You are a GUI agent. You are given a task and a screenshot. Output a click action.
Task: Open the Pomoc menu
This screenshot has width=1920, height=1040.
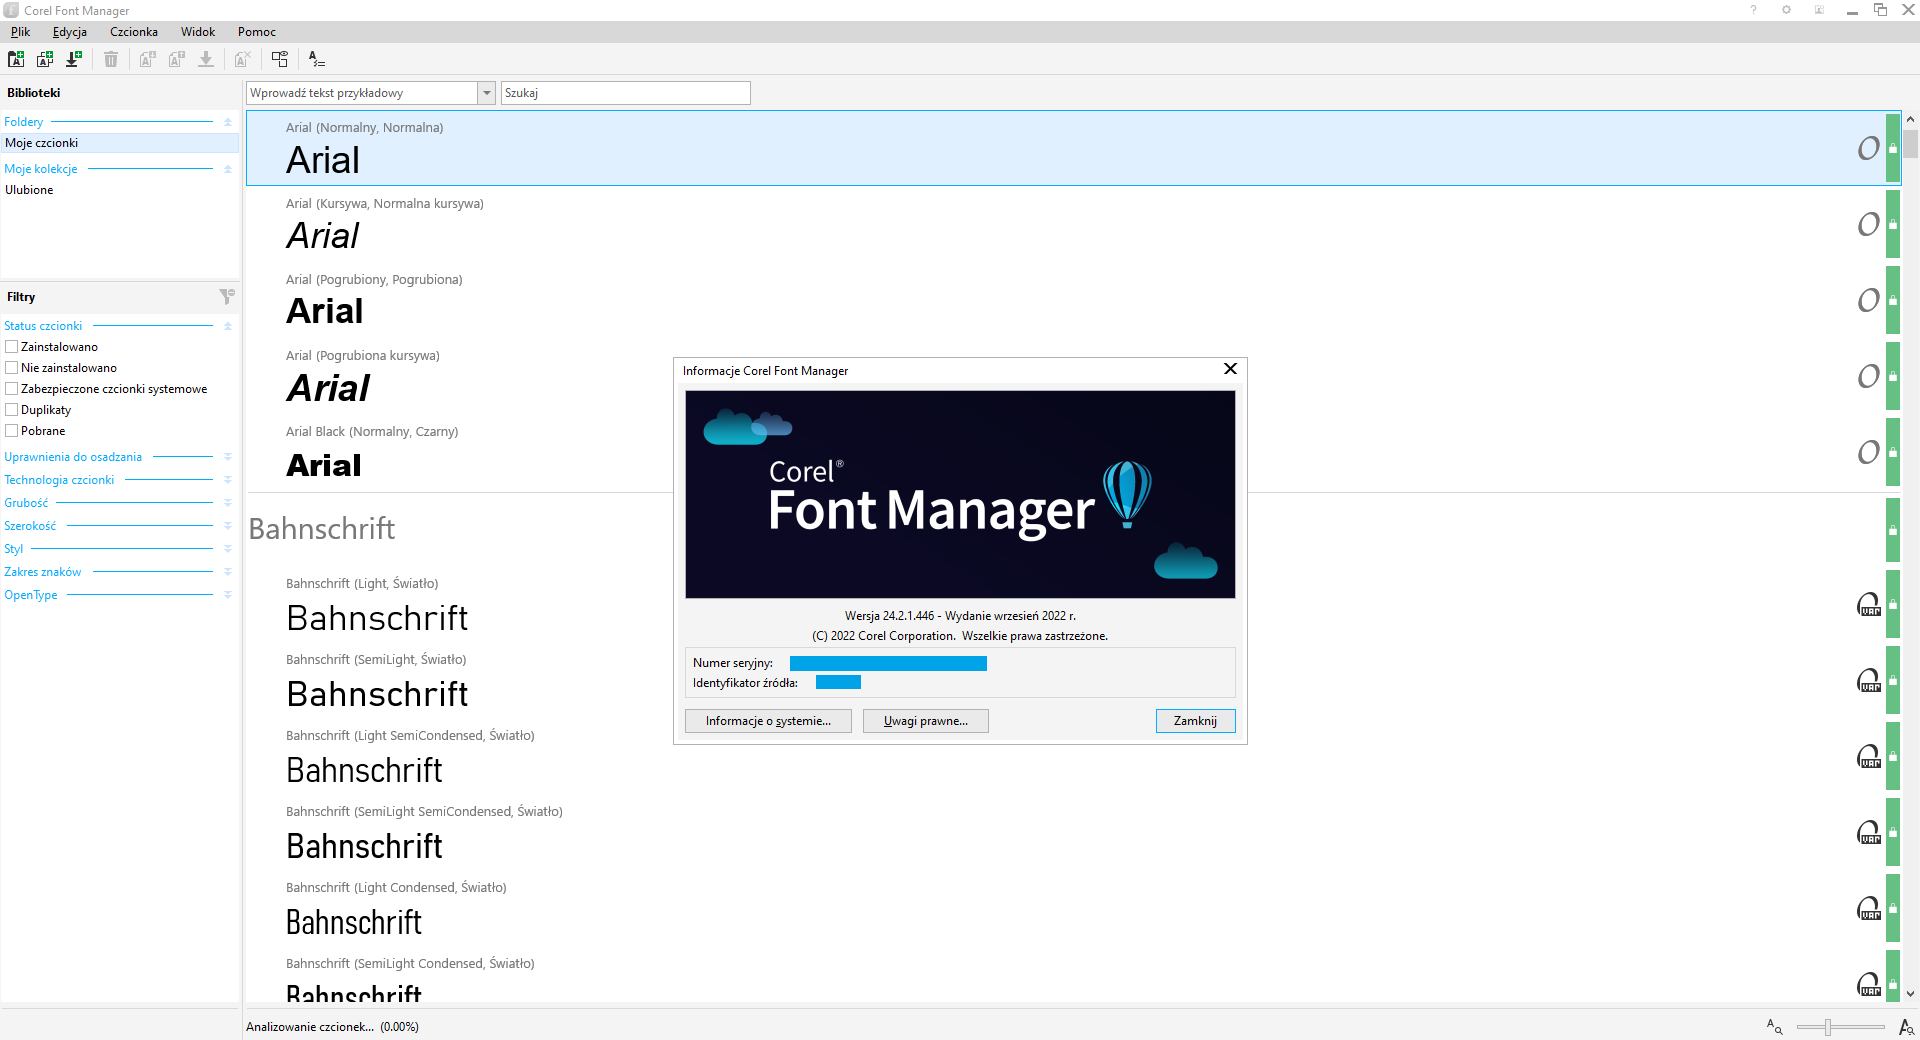[257, 32]
